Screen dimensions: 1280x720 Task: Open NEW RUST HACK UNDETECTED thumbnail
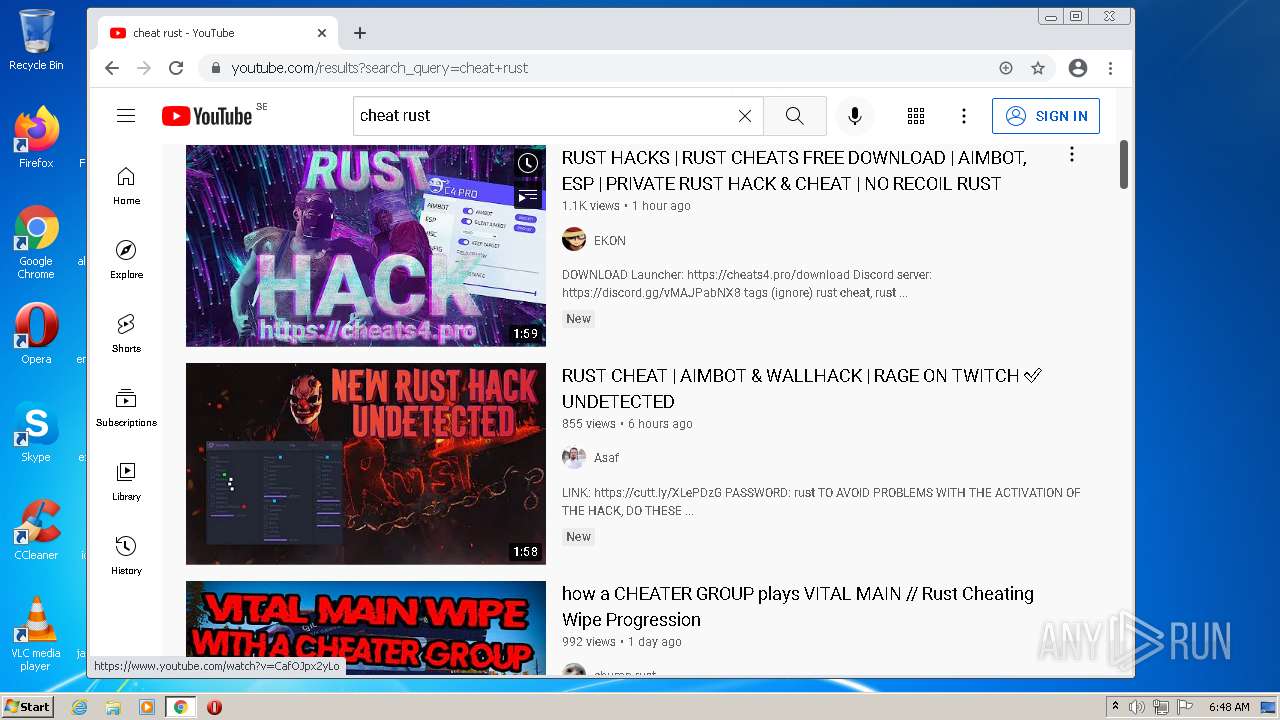click(x=366, y=464)
